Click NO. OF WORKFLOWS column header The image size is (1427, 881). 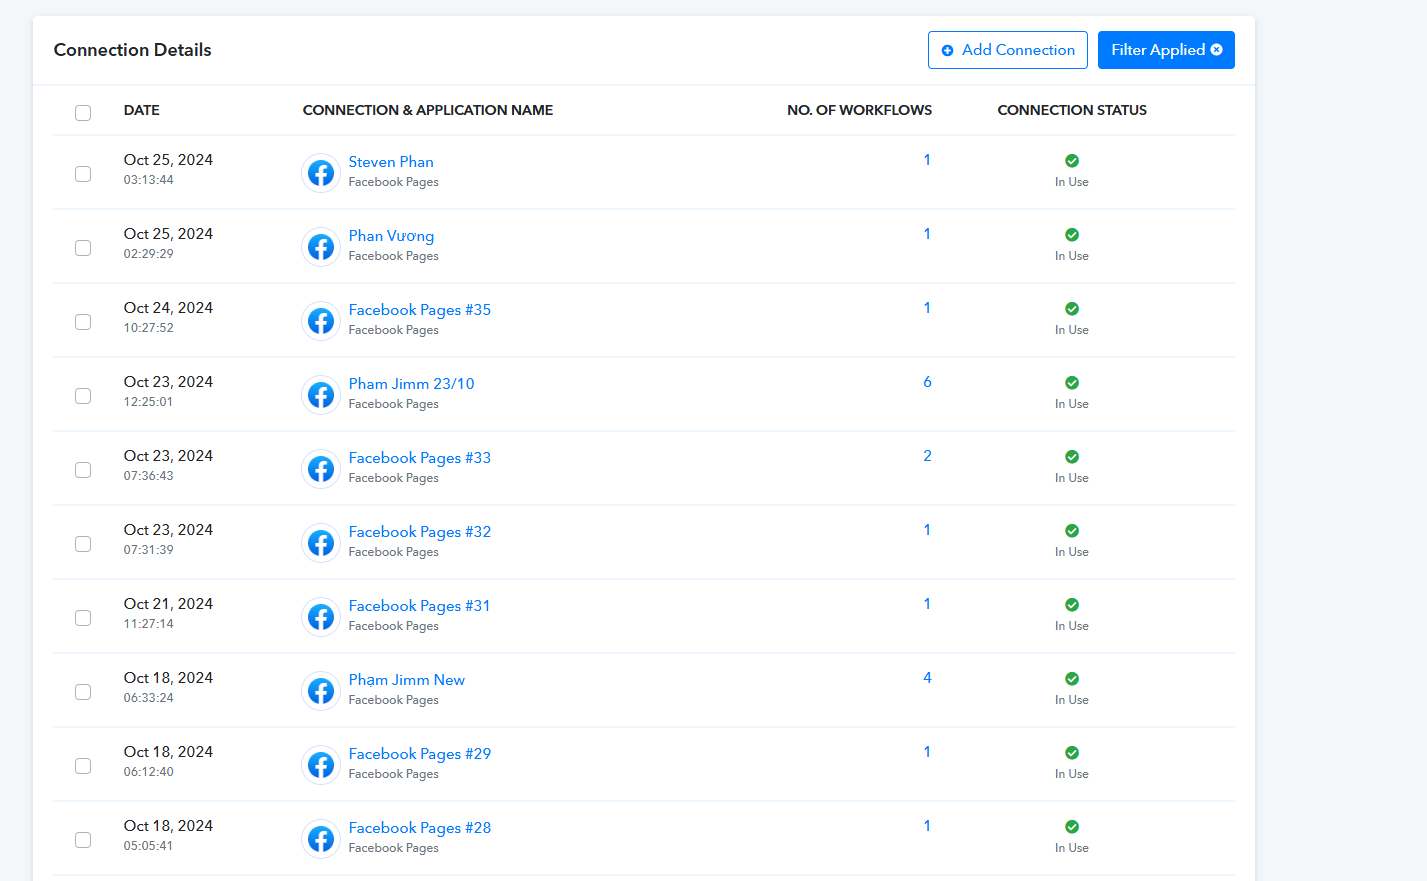tap(859, 110)
